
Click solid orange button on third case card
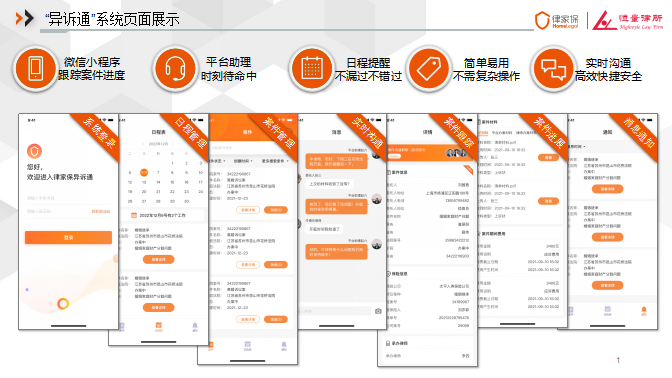(276, 319)
